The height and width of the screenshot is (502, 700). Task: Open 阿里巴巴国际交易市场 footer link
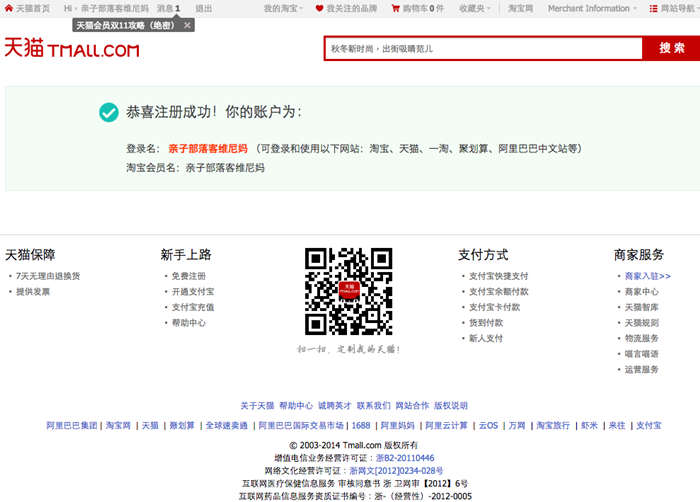tap(301, 426)
